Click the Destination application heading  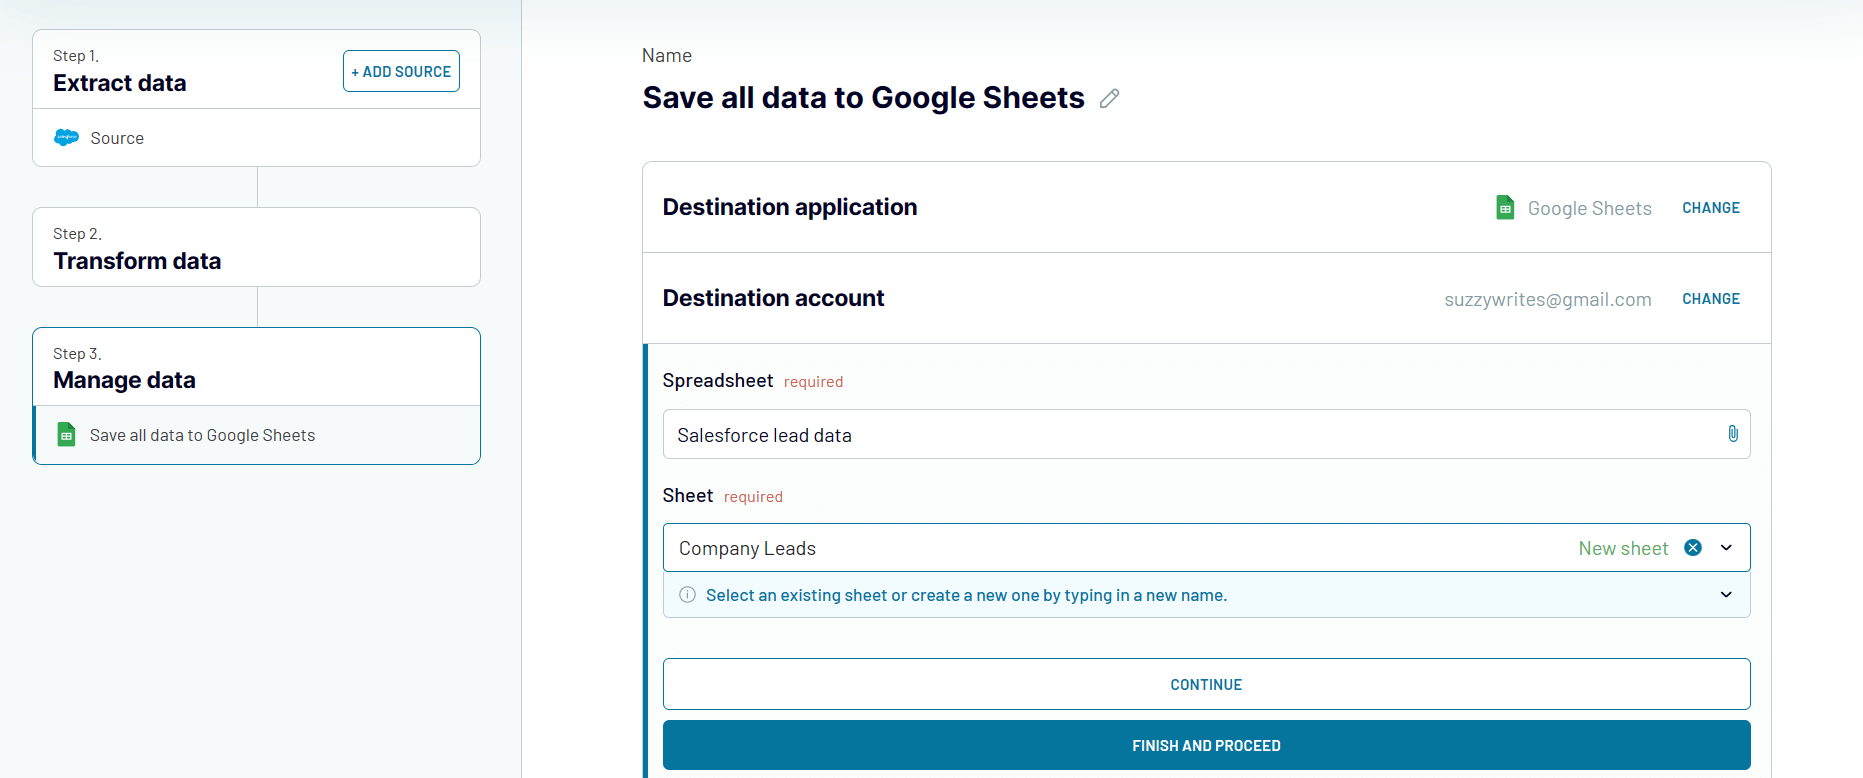tap(789, 207)
